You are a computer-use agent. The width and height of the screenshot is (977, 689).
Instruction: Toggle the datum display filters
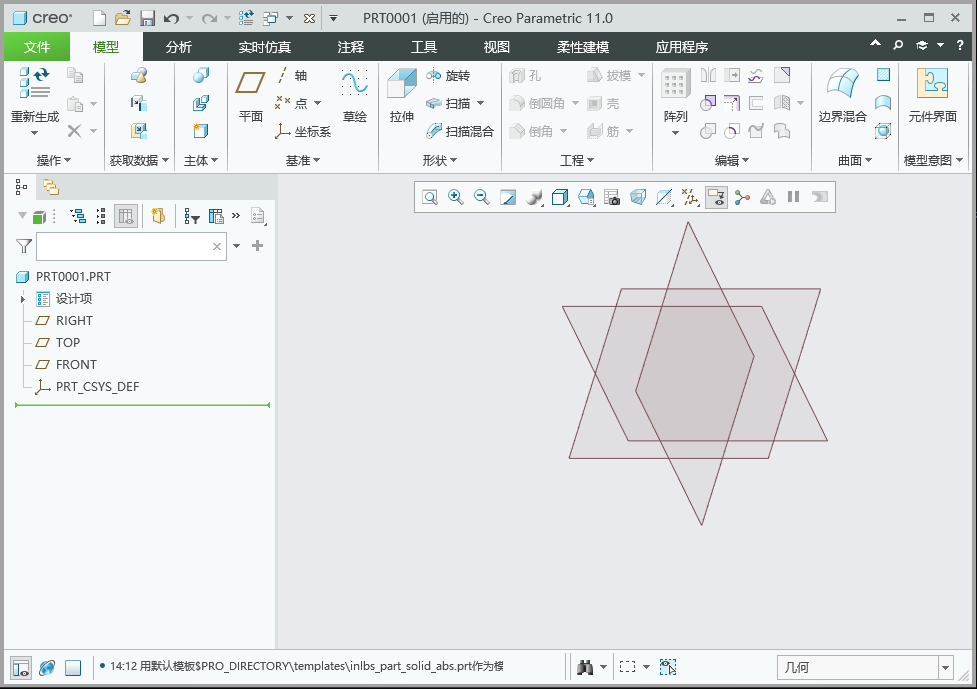click(x=689, y=197)
